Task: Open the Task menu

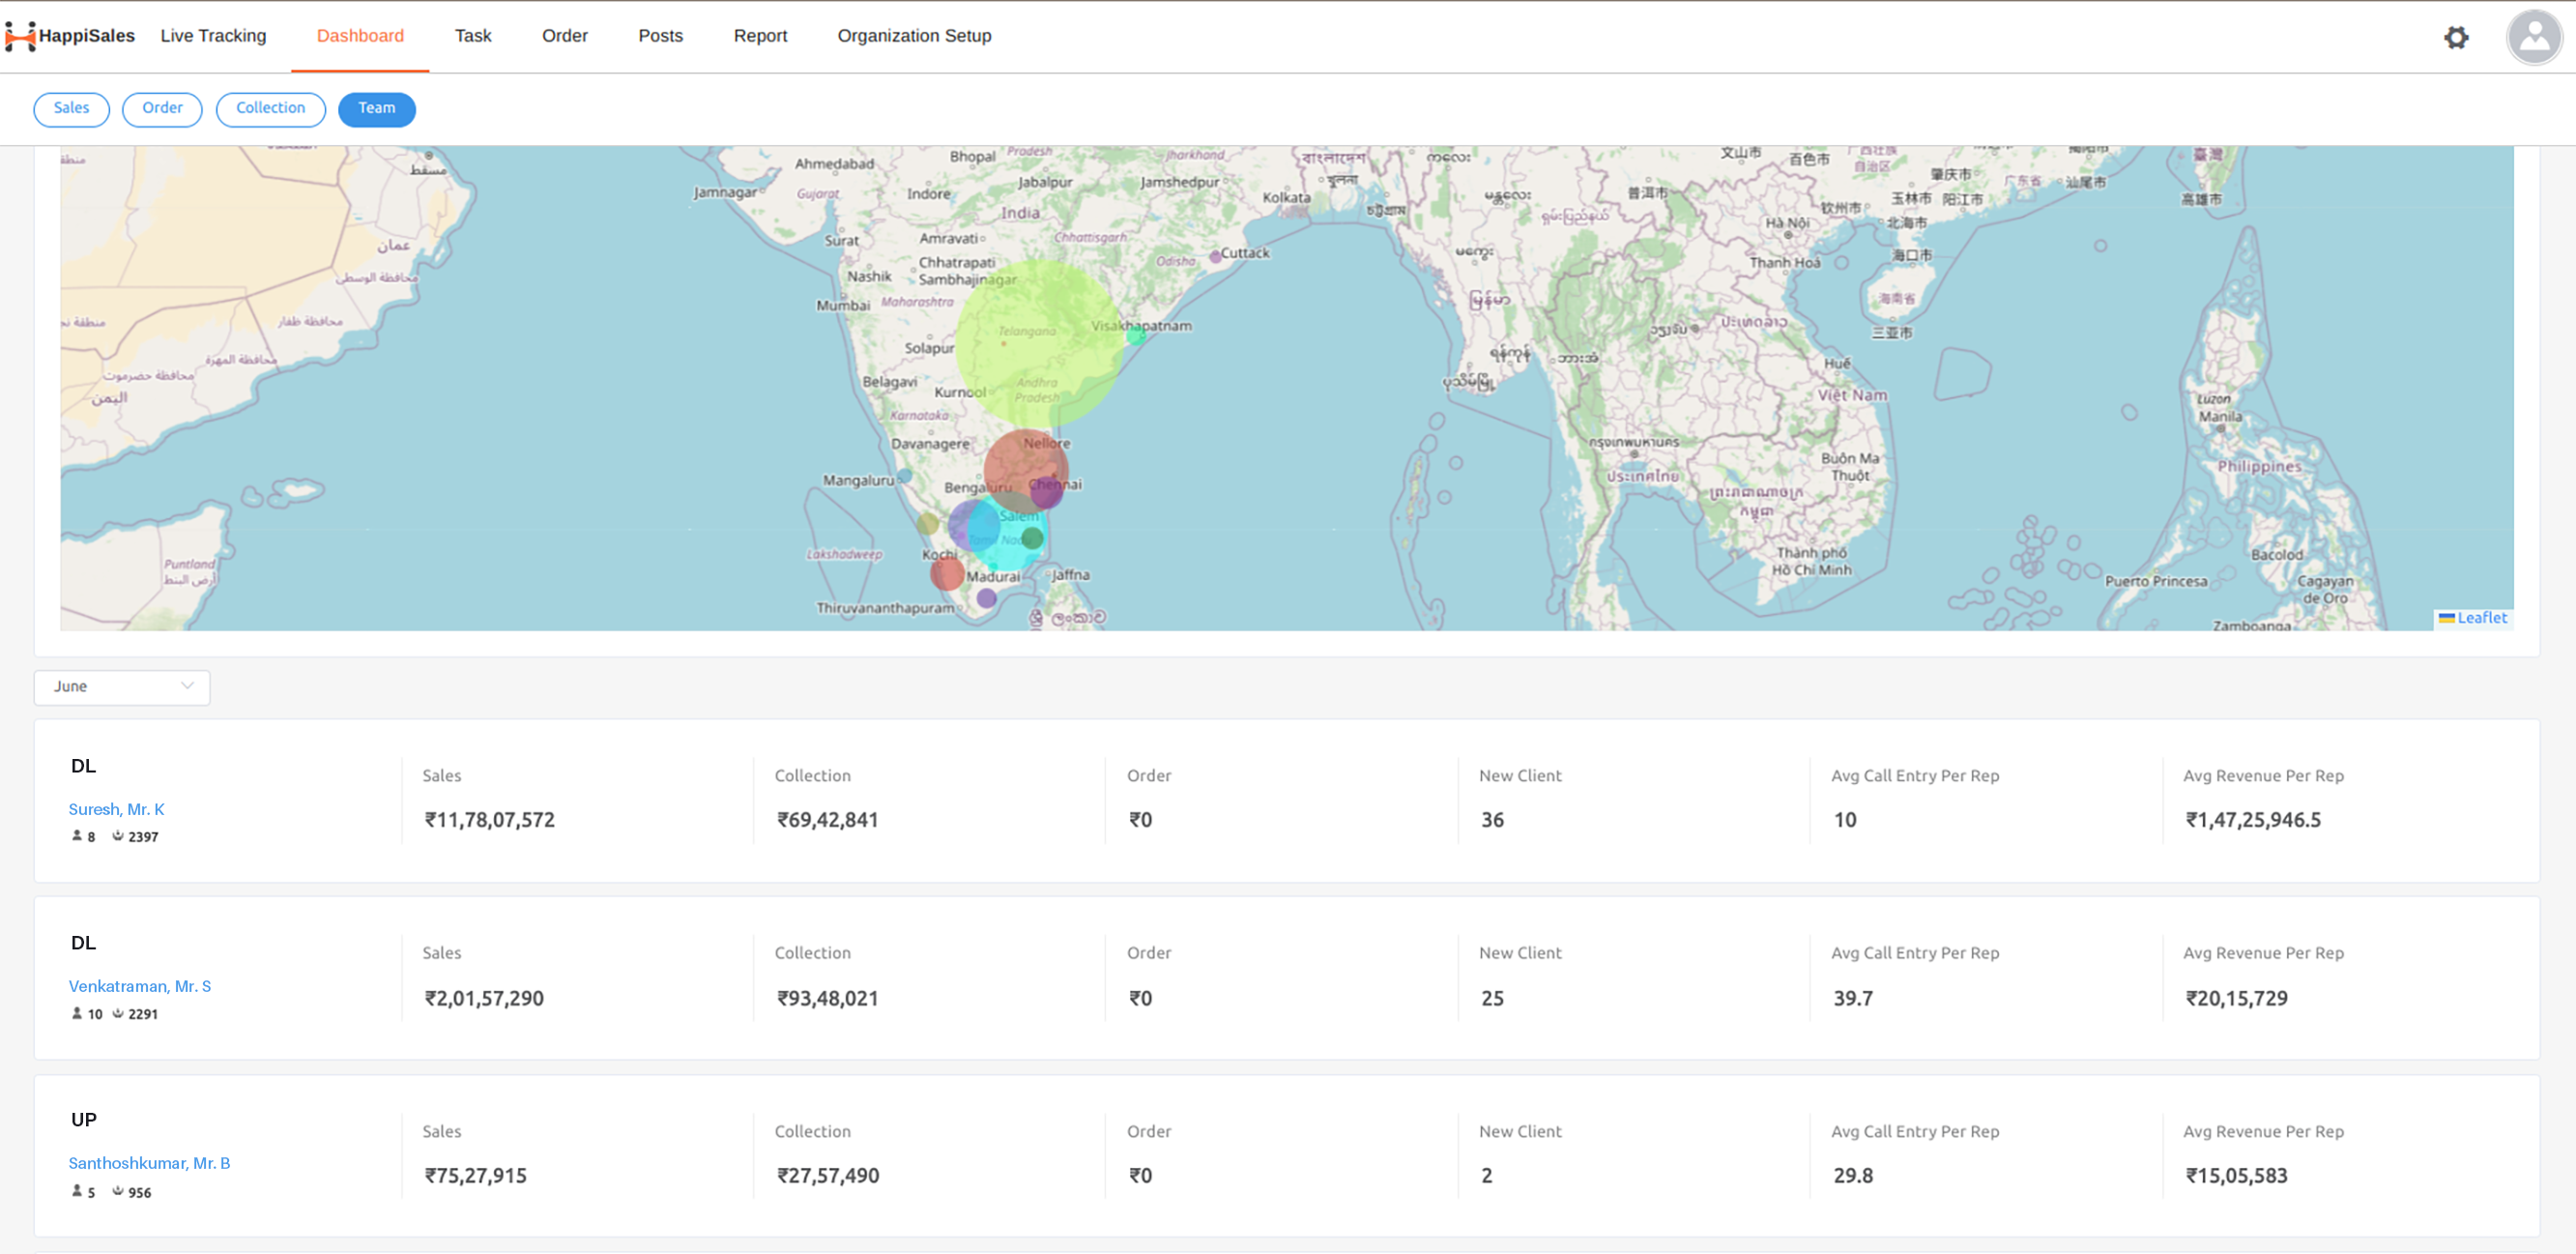Action: (473, 36)
